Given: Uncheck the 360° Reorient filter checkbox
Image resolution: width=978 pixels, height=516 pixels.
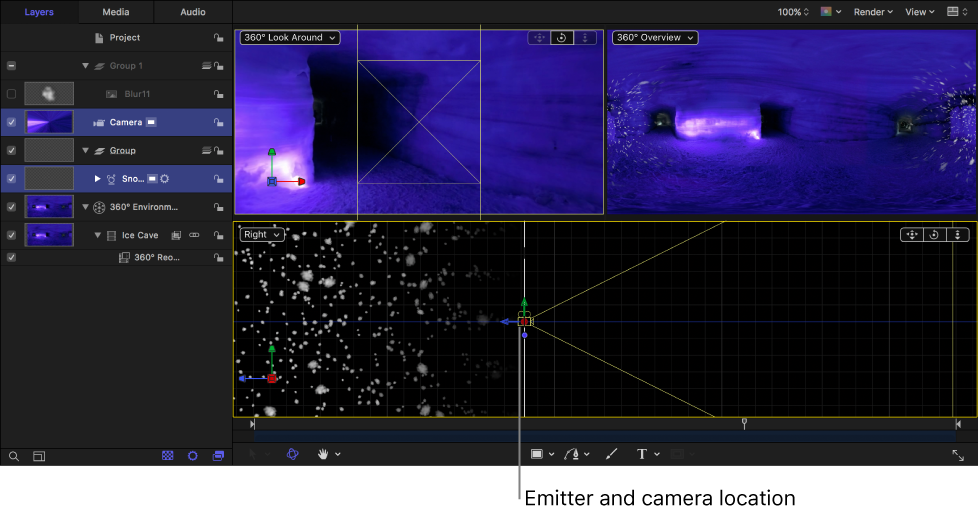Looking at the screenshot, I should tap(11, 257).
